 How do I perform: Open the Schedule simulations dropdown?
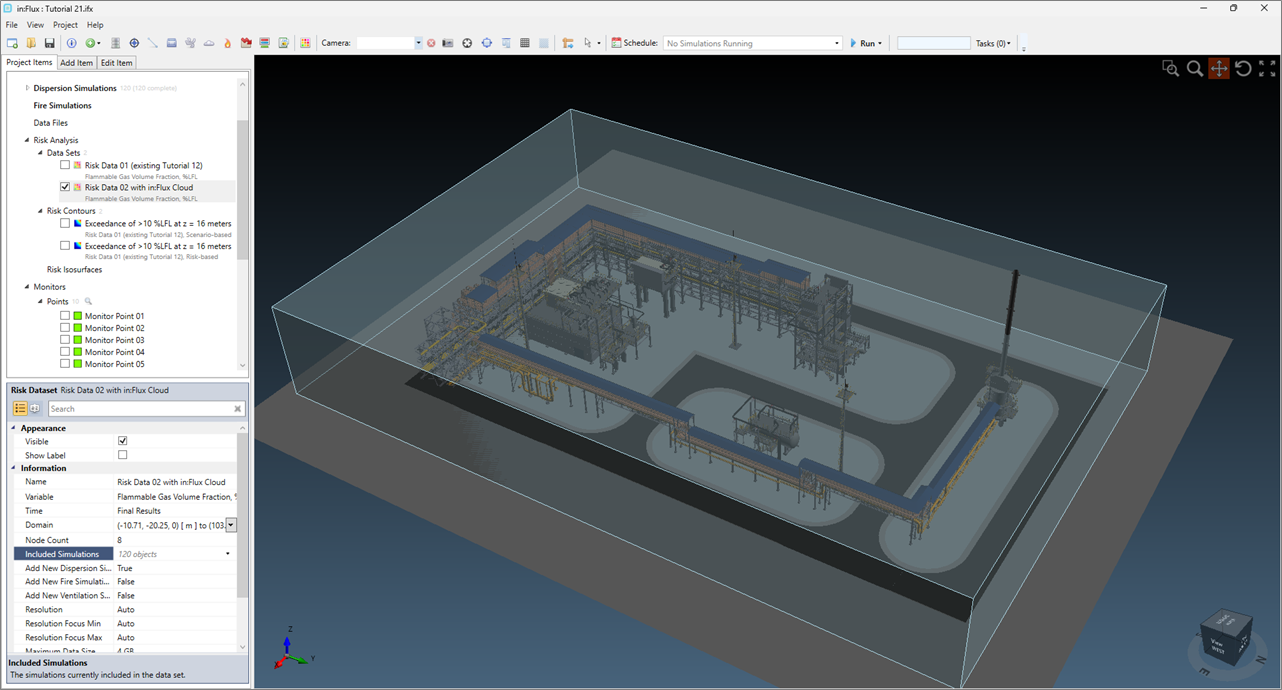point(836,43)
